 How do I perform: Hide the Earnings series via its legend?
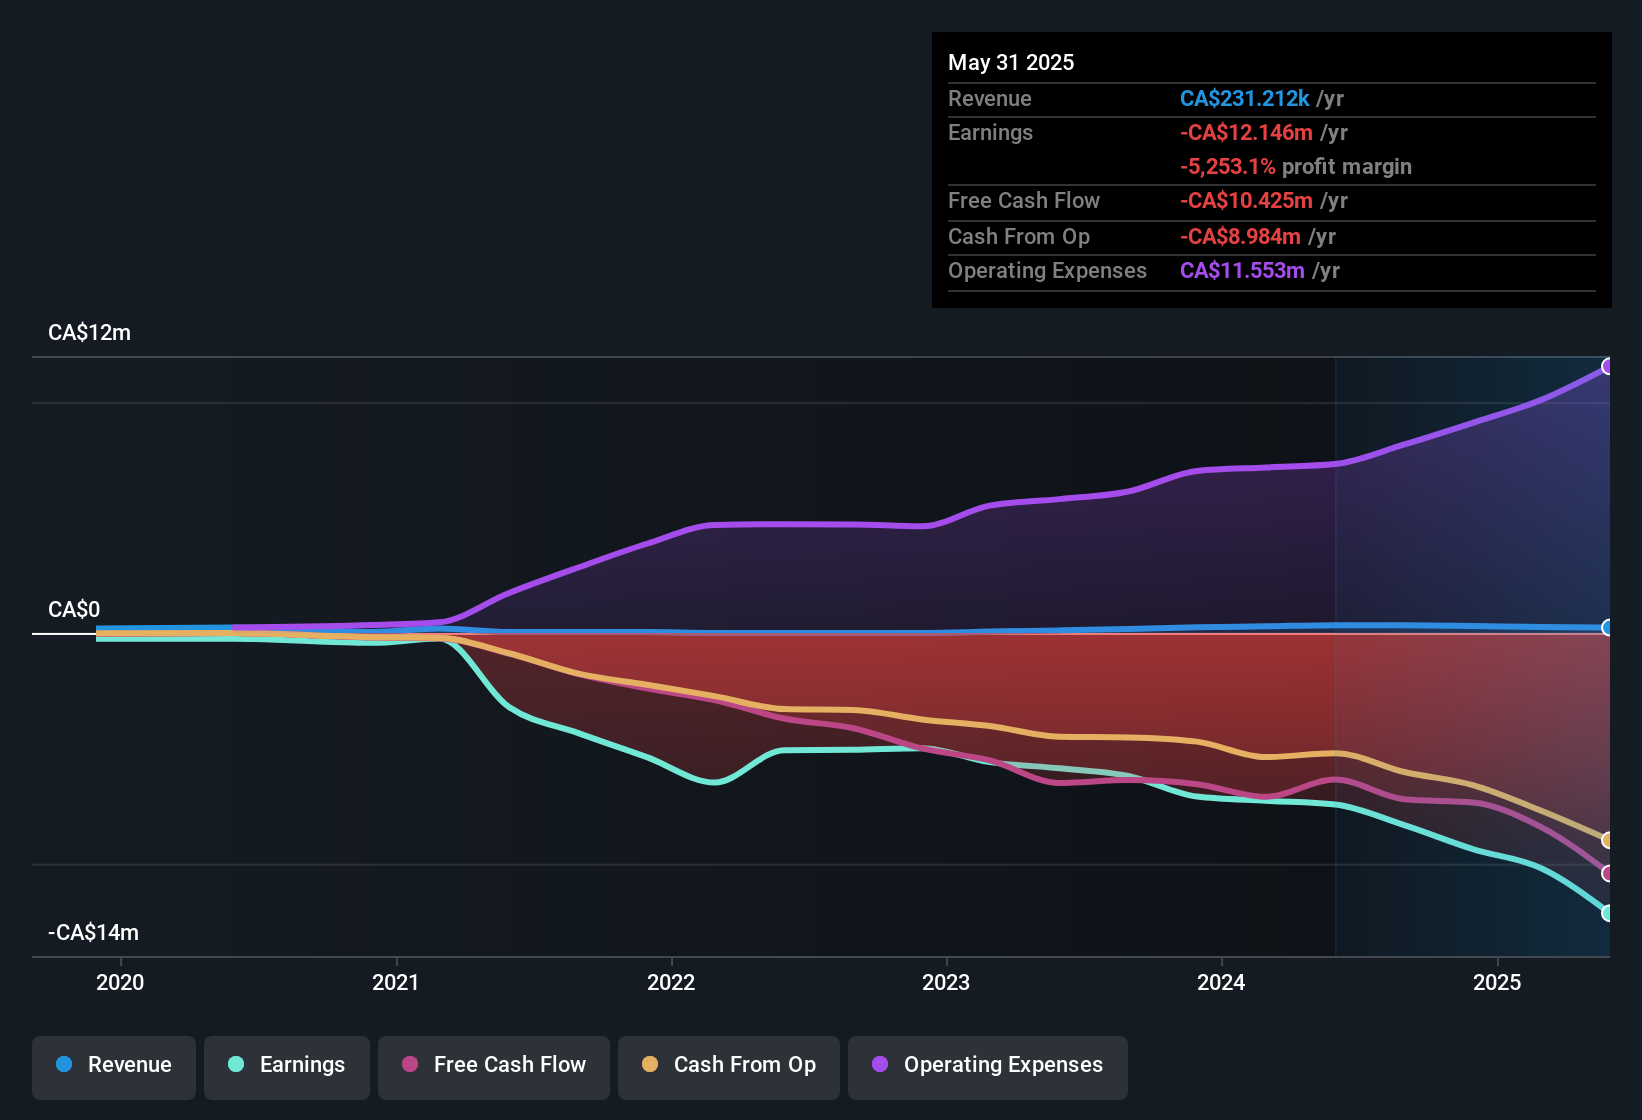coord(286,1065)
